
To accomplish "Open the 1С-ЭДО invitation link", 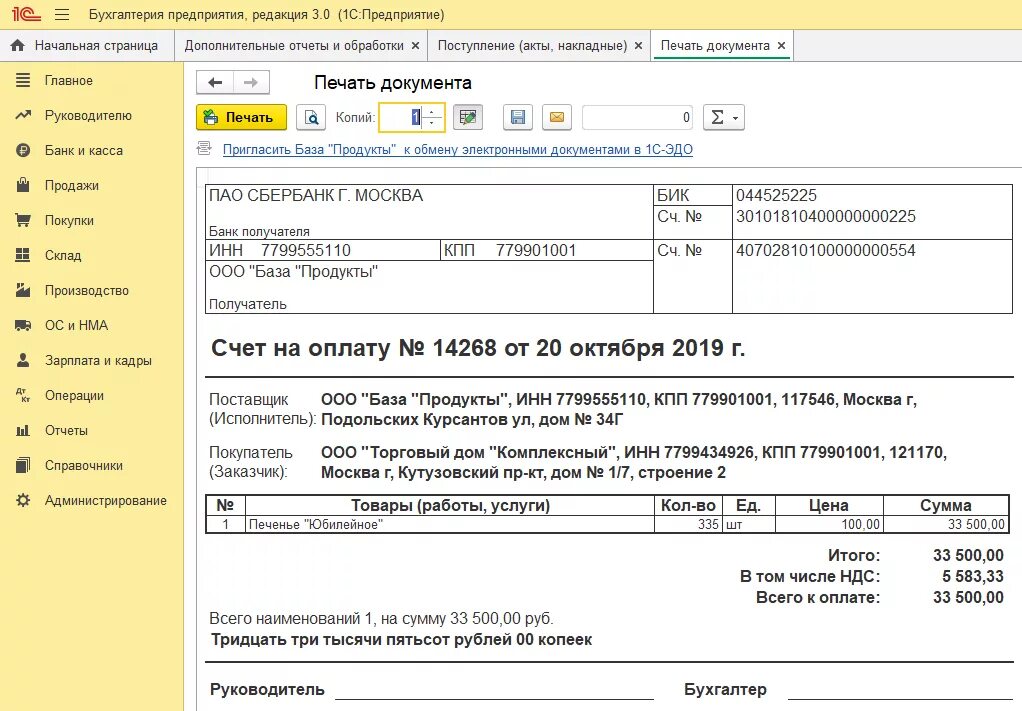I will click(458, 149).
